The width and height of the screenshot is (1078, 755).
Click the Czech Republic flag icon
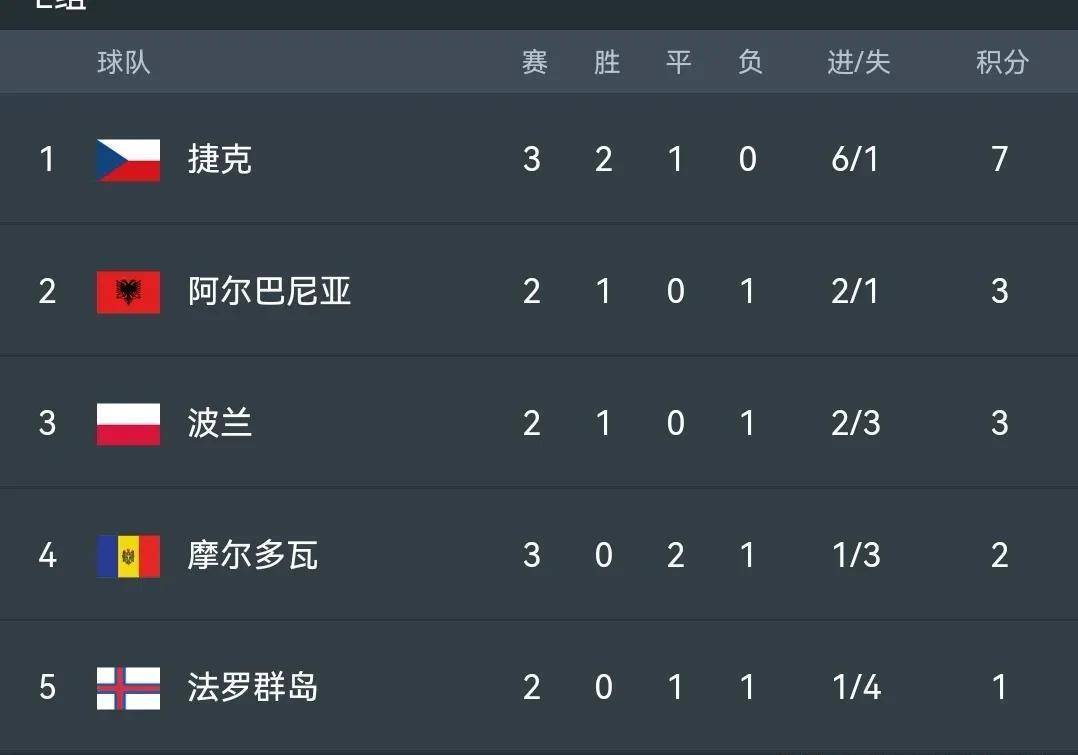point(127,160)
